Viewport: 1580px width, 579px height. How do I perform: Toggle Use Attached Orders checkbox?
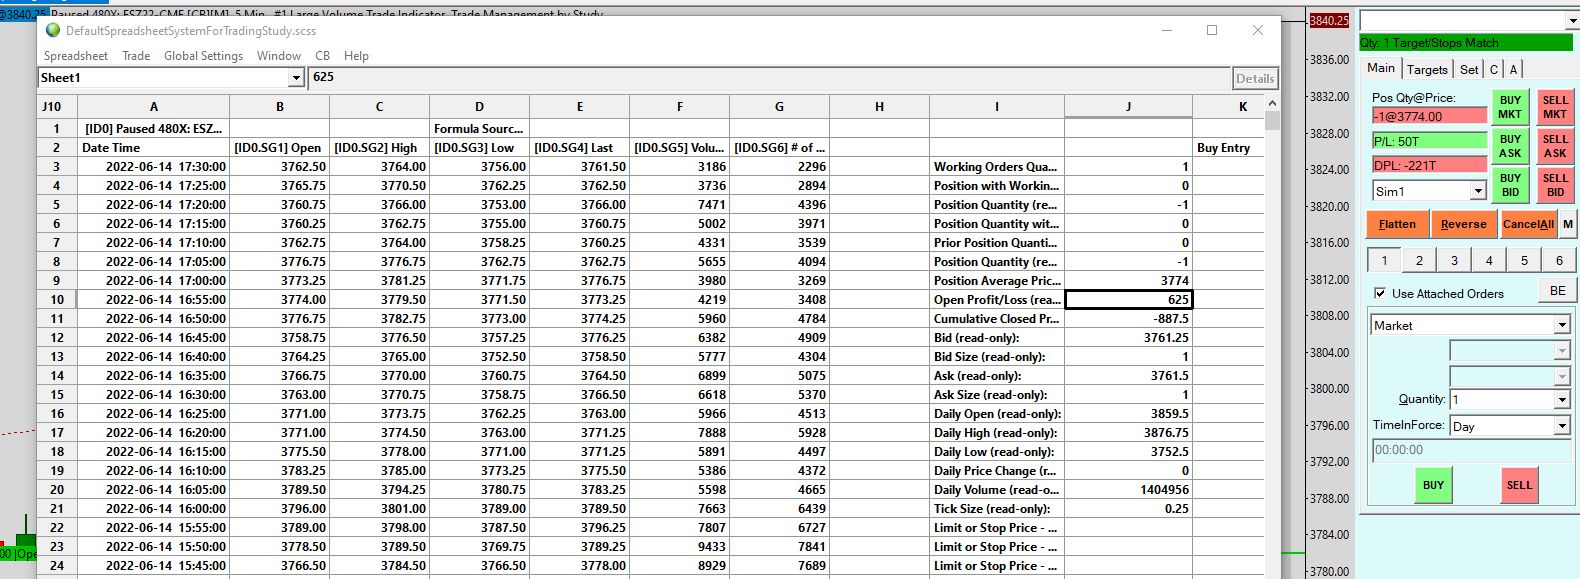coord(1380,293)
